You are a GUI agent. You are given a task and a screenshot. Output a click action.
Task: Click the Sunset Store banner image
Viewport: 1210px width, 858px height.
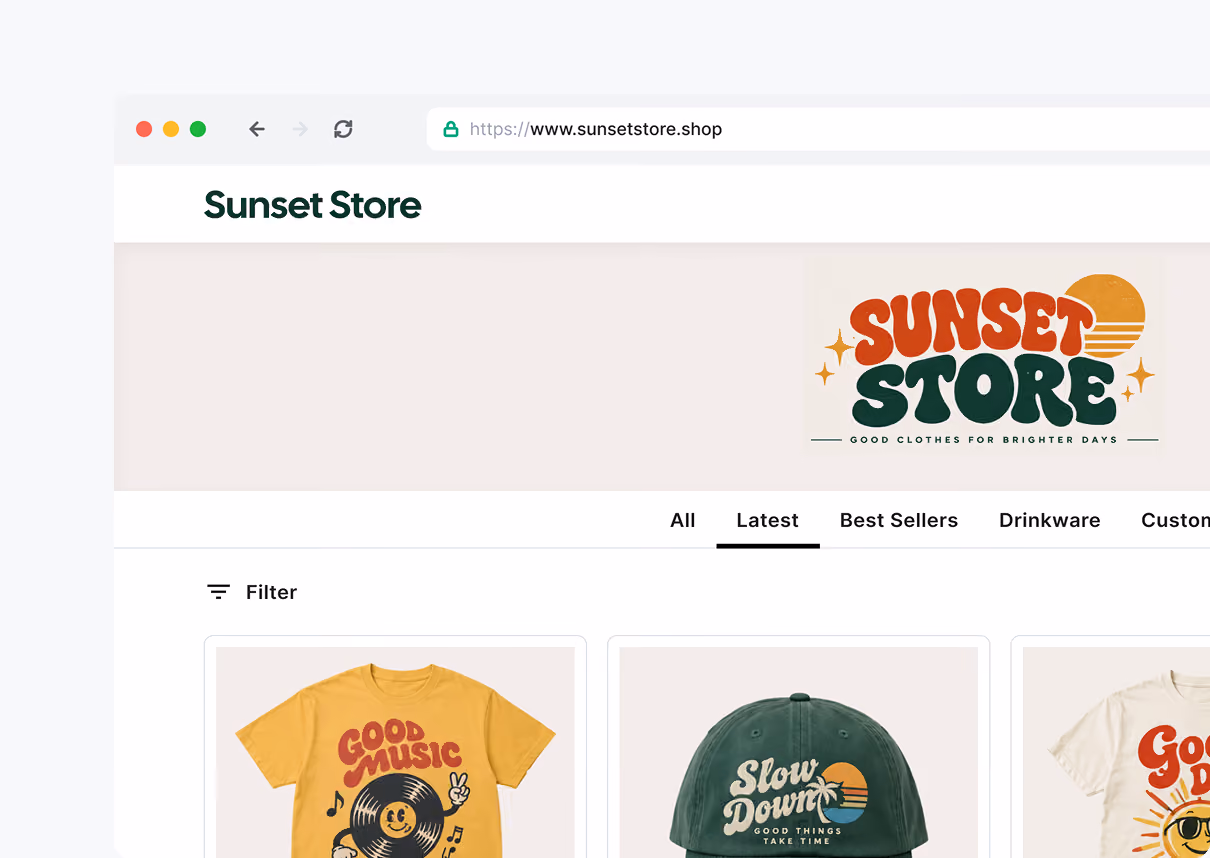click(x=984, y=357)
